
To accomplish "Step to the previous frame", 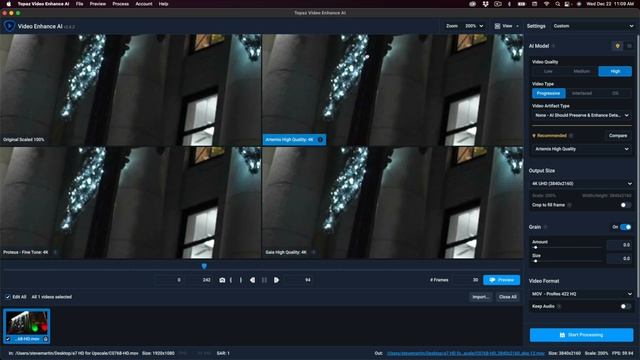I will [x=252, y=280].
